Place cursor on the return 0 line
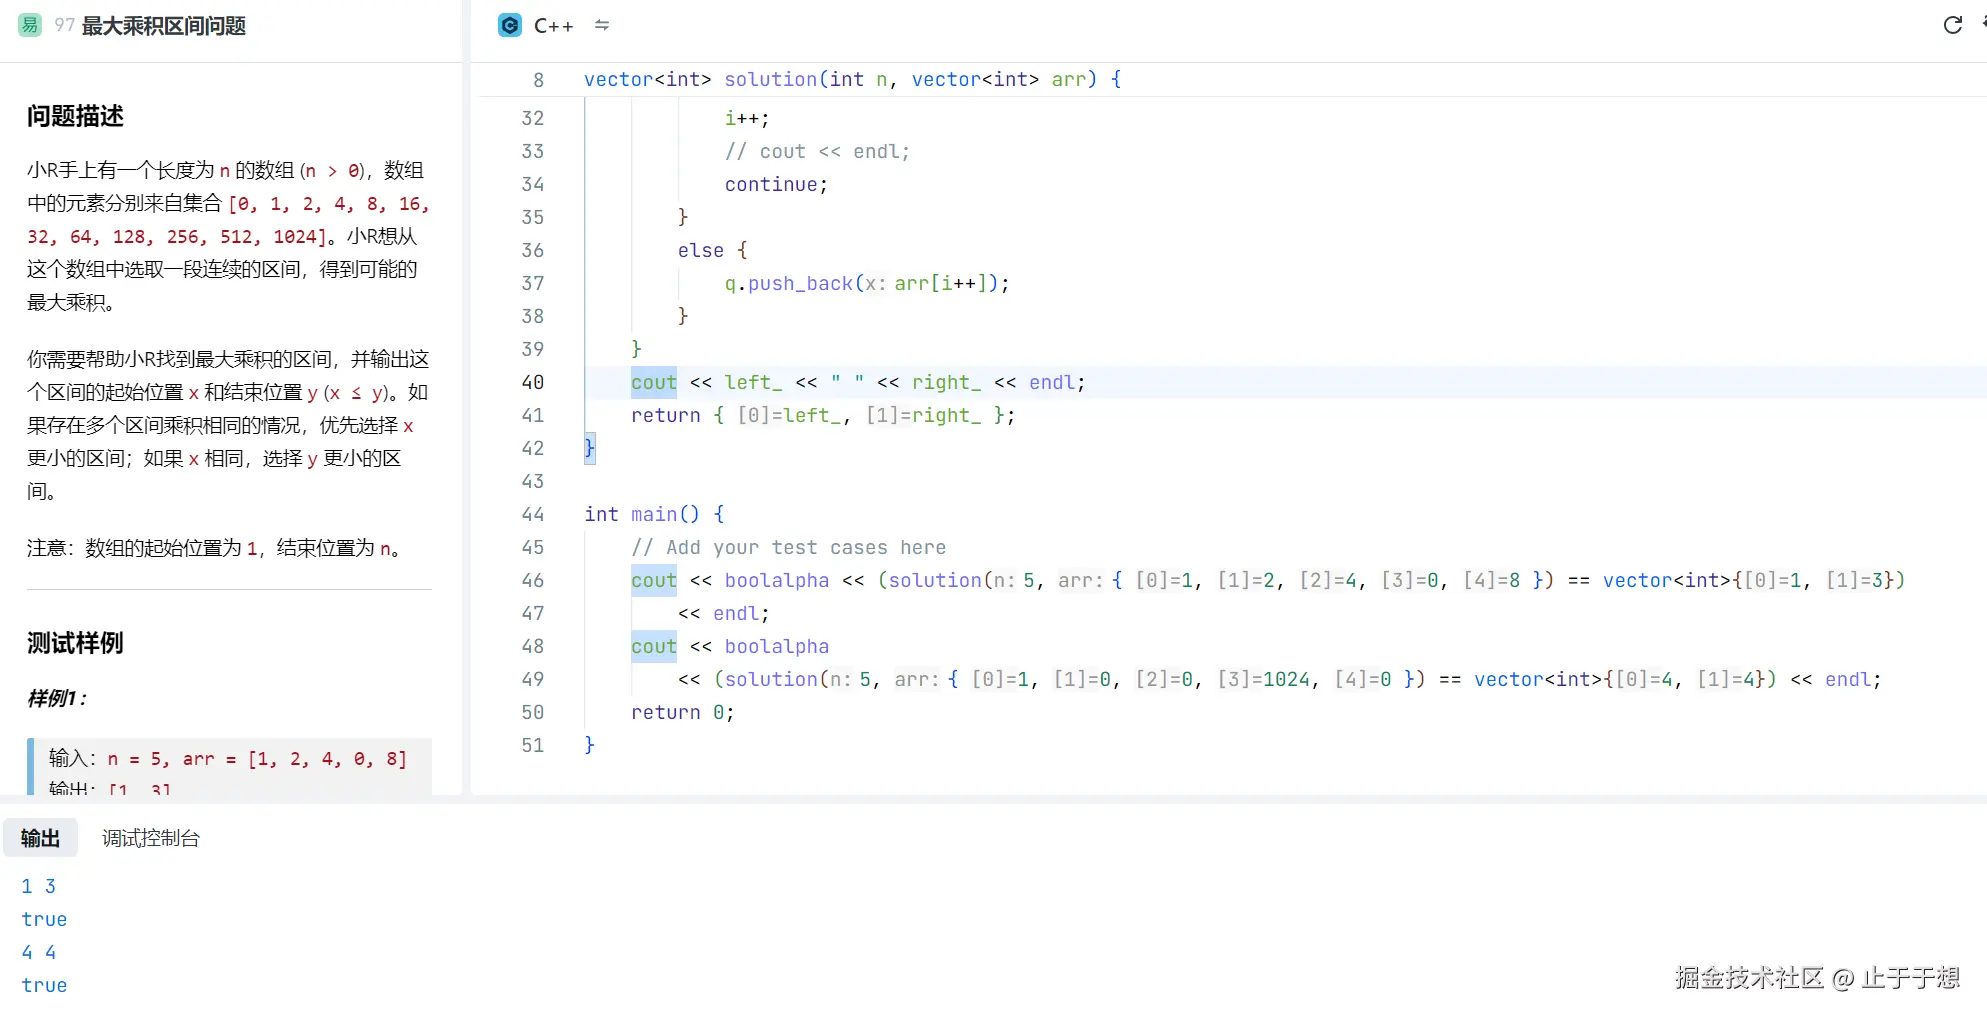Viewport: 1987px width, 1018px height. [682, 713]
